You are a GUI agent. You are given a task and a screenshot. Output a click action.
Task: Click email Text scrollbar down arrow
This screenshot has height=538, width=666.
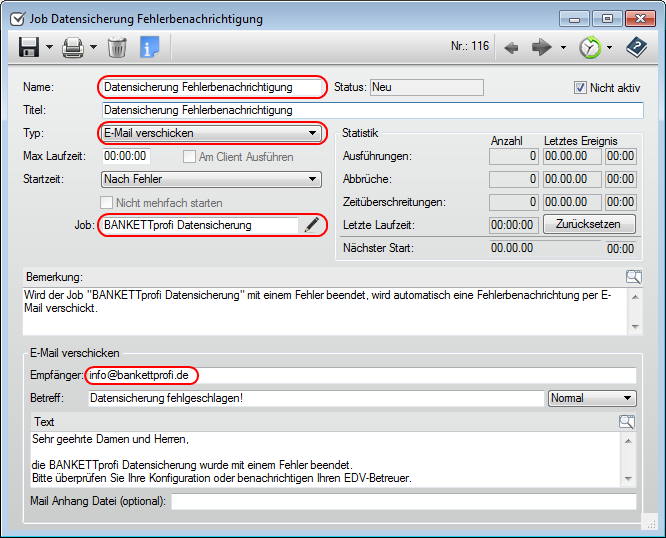pos(628,479)
